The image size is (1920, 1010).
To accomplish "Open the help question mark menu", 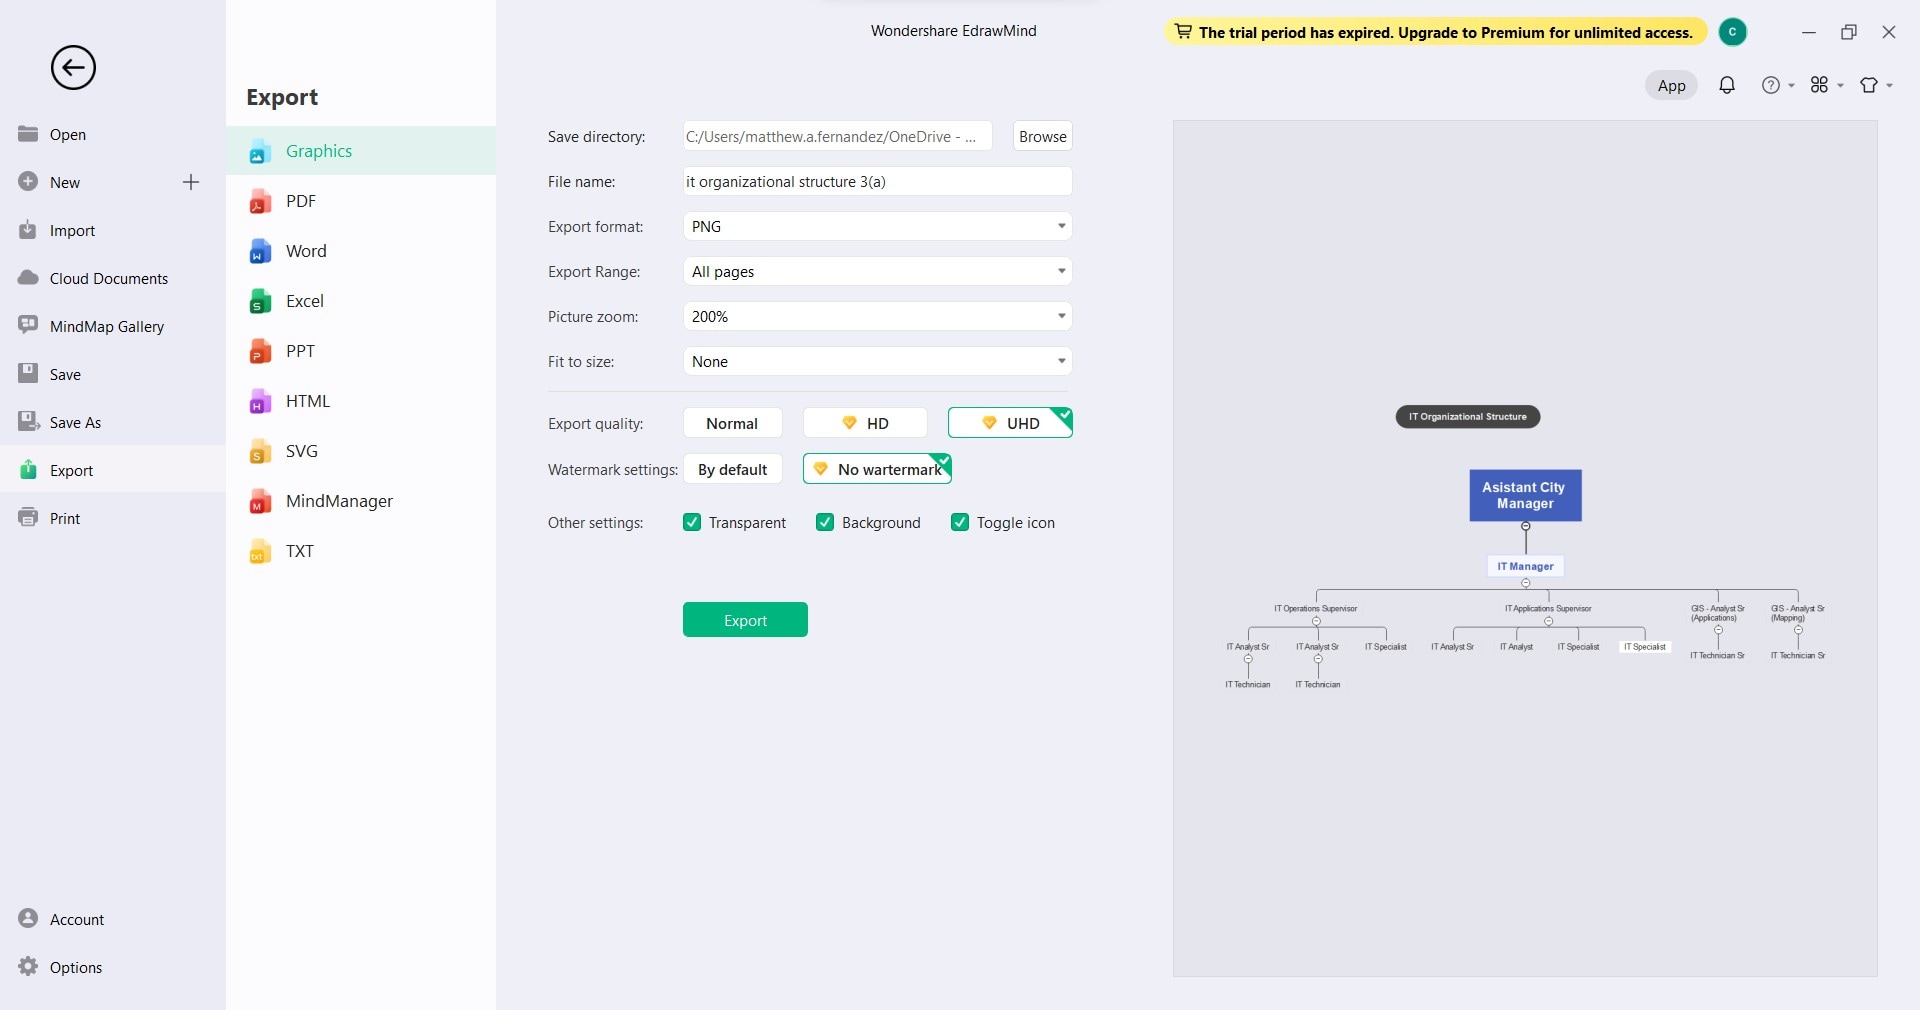I will [x=1777, y=85].
